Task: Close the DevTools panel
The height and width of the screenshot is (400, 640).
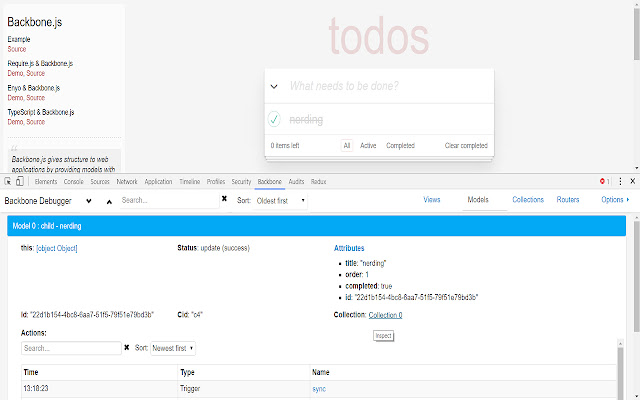Action: pyautogui.click(x=633, y=181)
